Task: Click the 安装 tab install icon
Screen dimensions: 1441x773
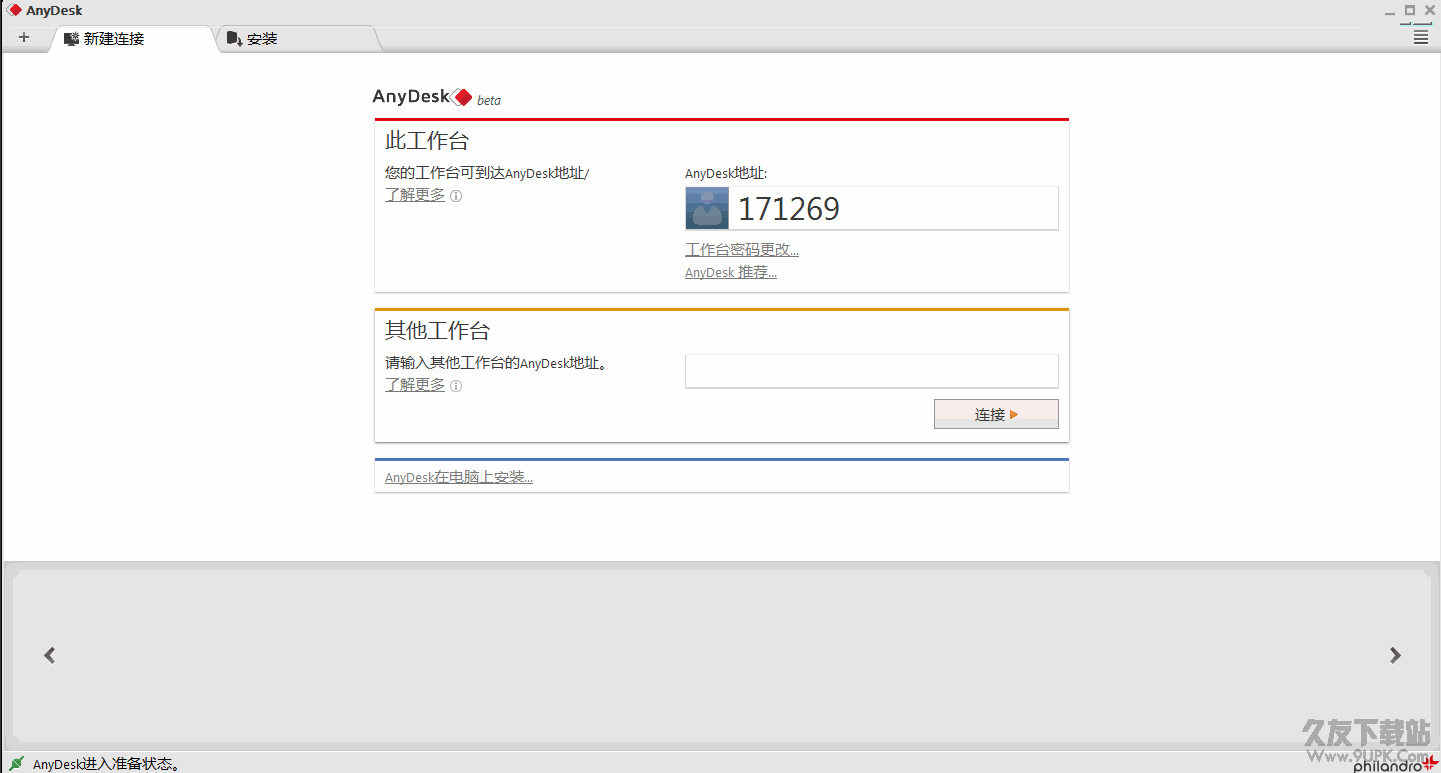Action: [x=234, y=39]
